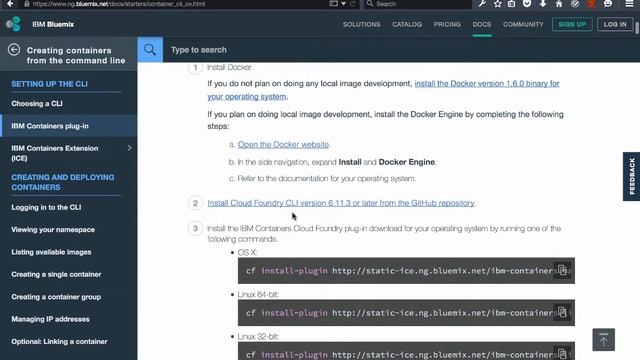Open Optional: Linking a container topic
Image resolution: width=640 pixels, height=360 pixels.
click(59, 341)
